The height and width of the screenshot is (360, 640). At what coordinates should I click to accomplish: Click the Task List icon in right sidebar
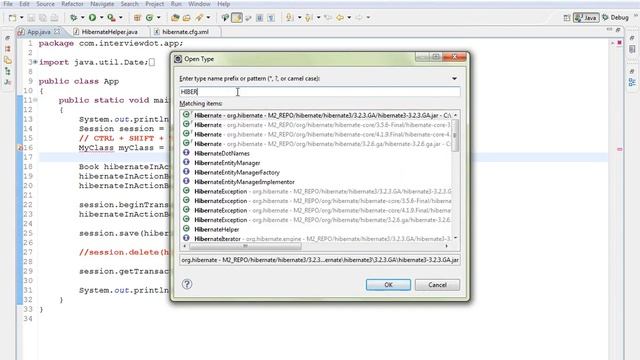[632, 49]
